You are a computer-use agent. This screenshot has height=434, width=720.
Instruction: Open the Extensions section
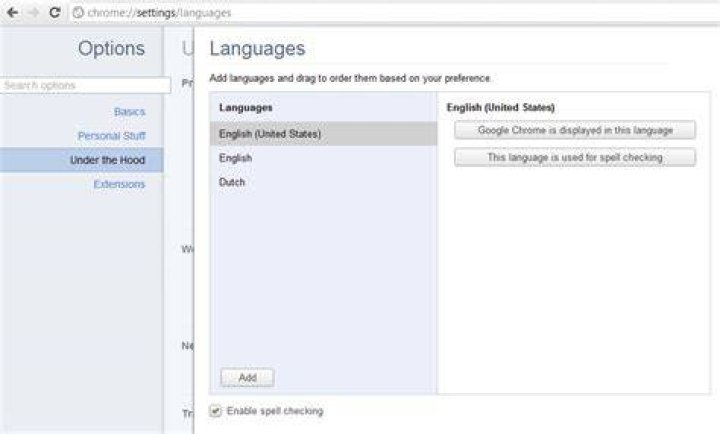(x=119, y=184)
